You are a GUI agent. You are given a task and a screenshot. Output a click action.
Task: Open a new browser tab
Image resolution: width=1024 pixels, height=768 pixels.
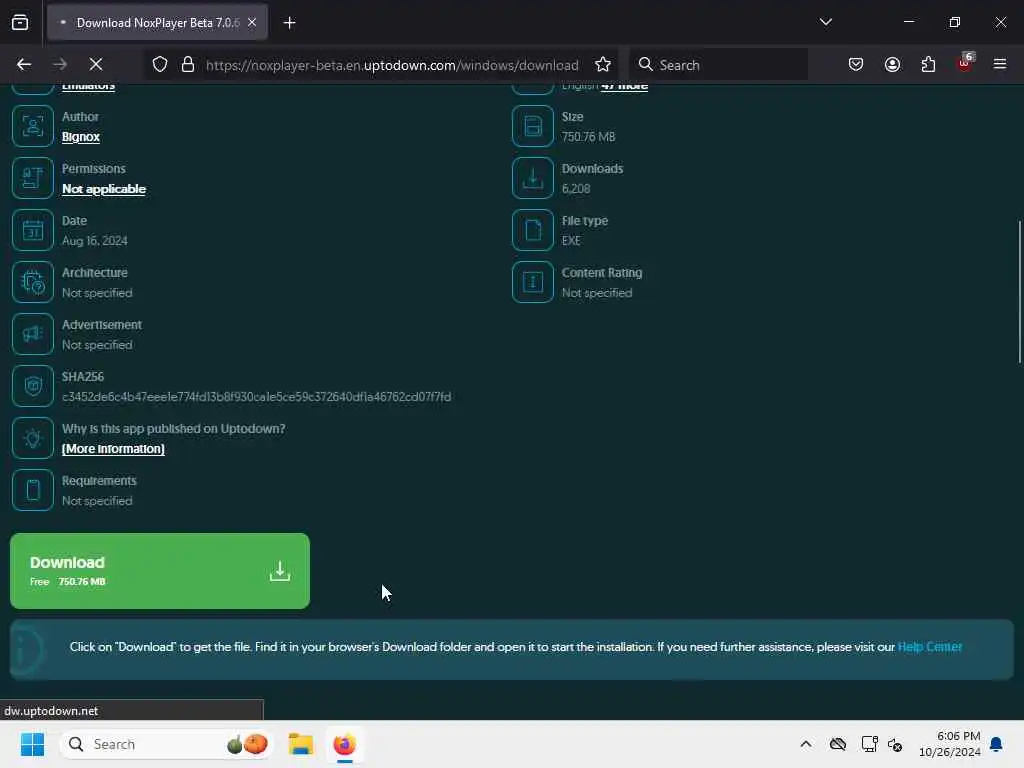tap(289, 23)
